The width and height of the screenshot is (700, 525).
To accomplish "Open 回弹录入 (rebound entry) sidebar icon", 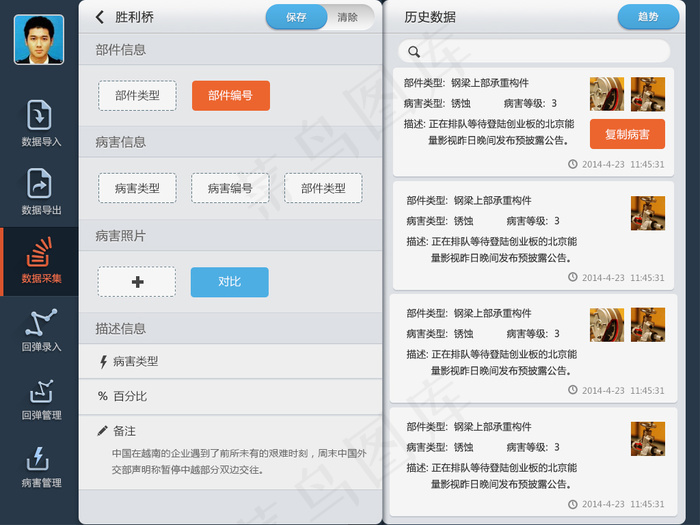I will (x=41, y=328).
